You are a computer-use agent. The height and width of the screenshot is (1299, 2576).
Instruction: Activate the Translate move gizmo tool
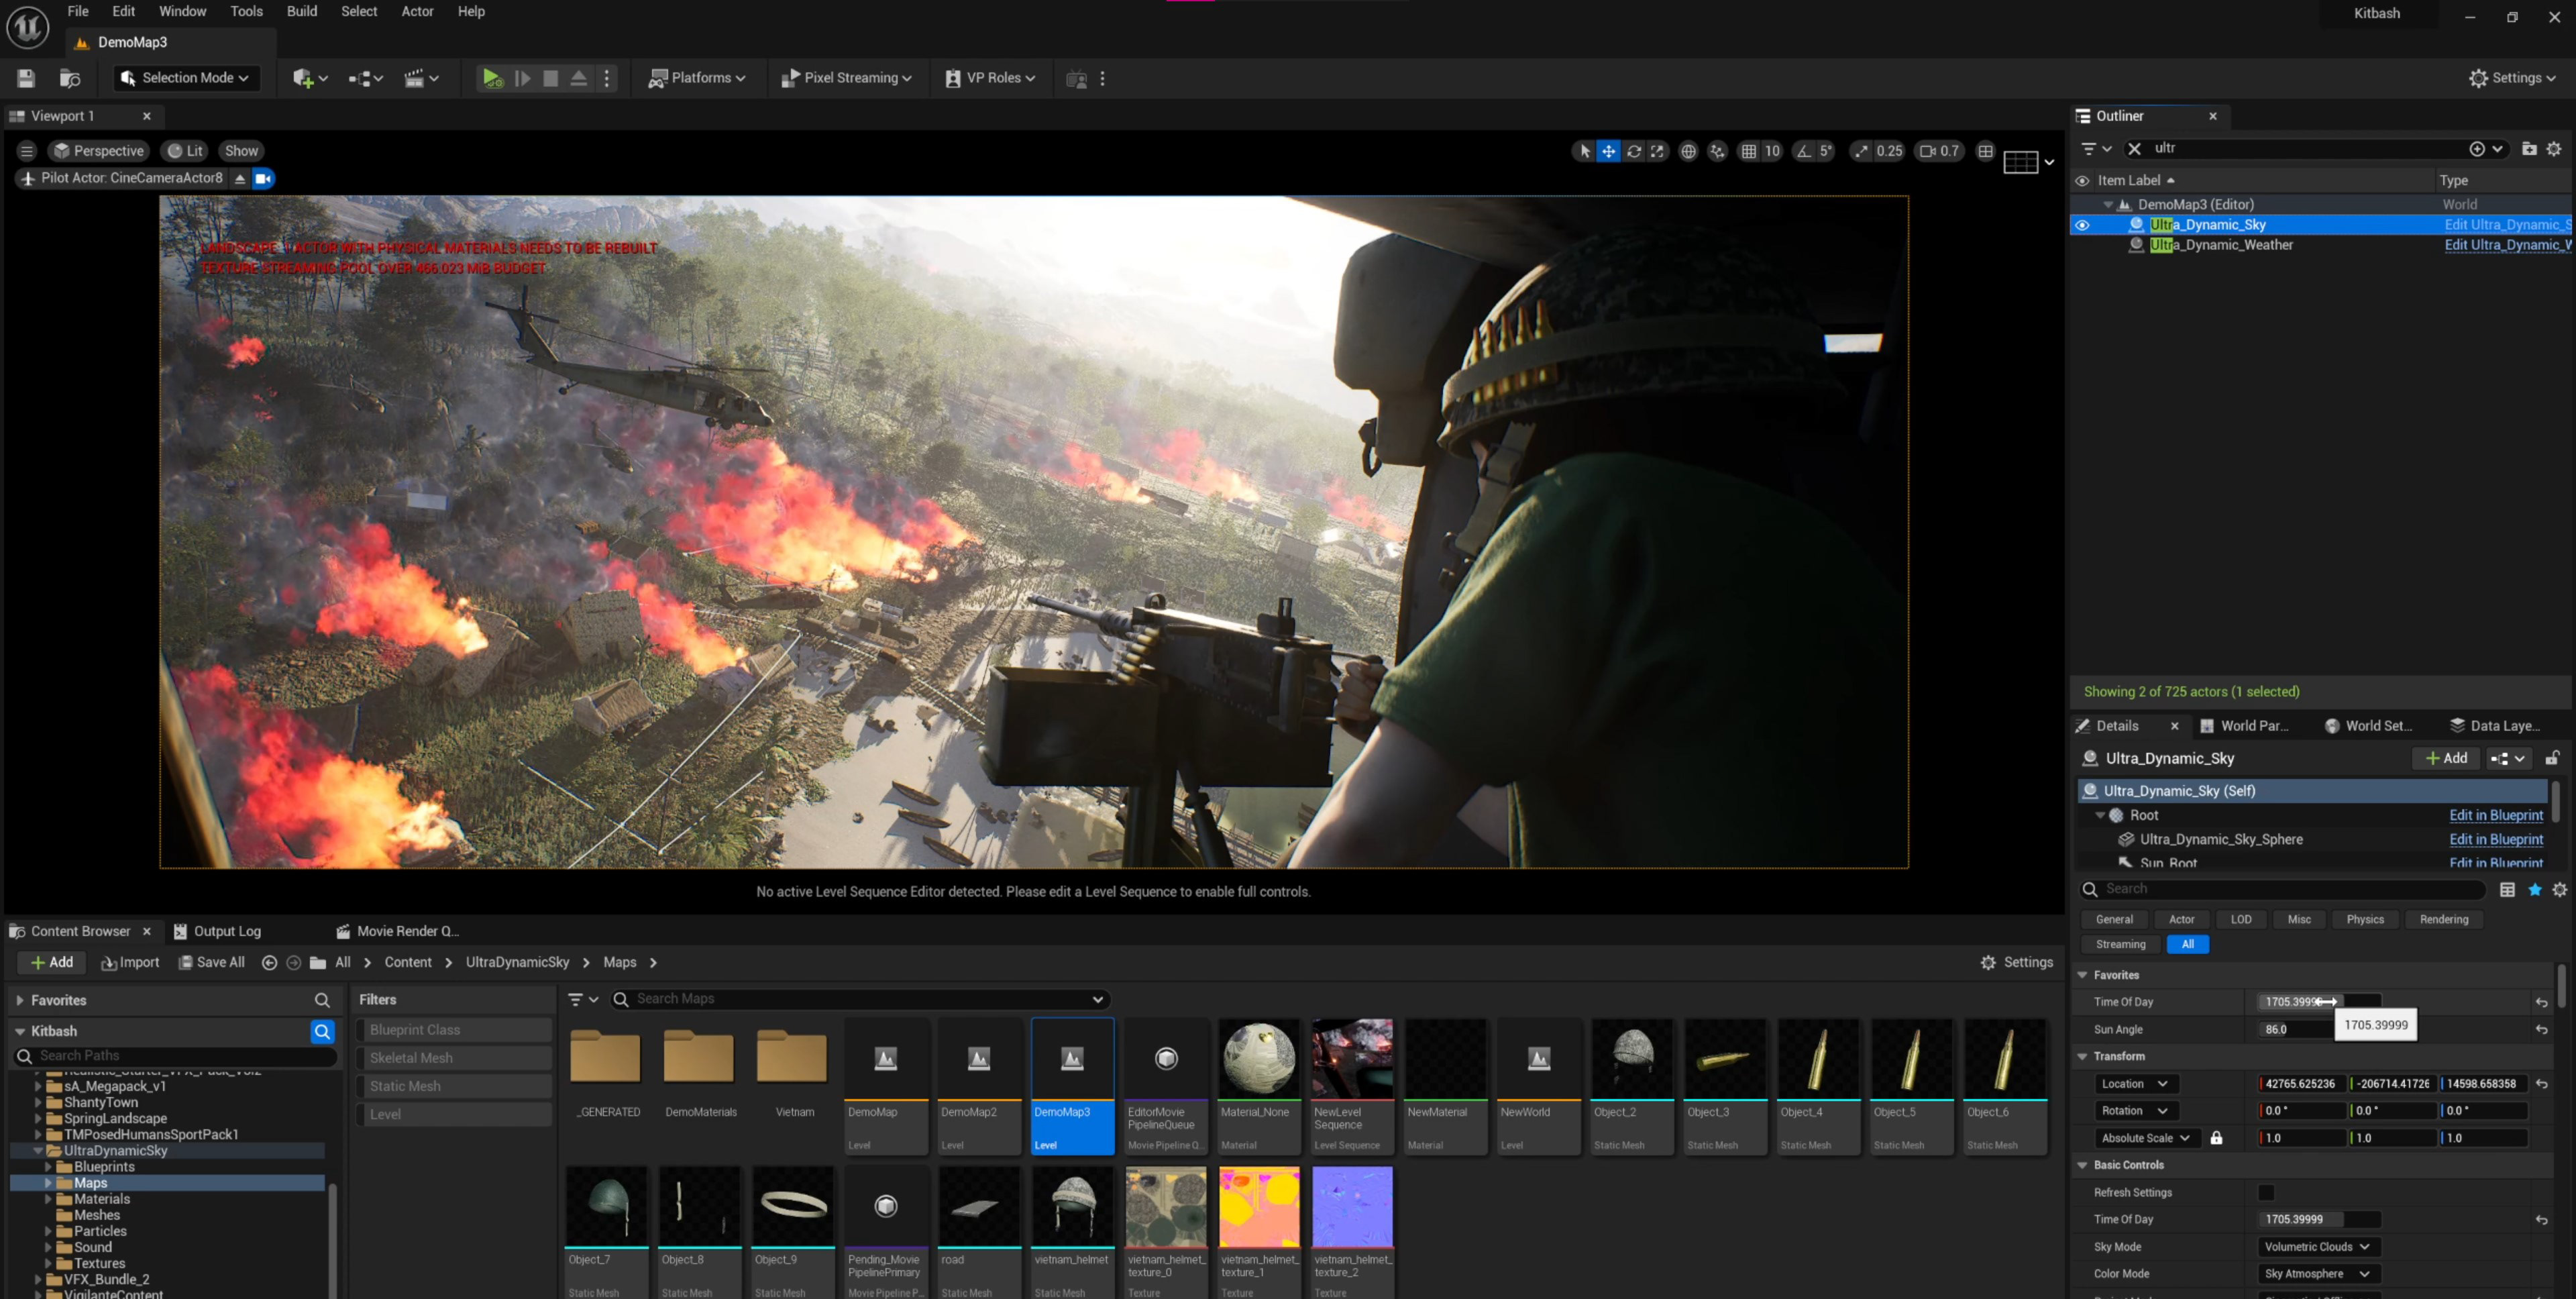tap(1608, 151)
